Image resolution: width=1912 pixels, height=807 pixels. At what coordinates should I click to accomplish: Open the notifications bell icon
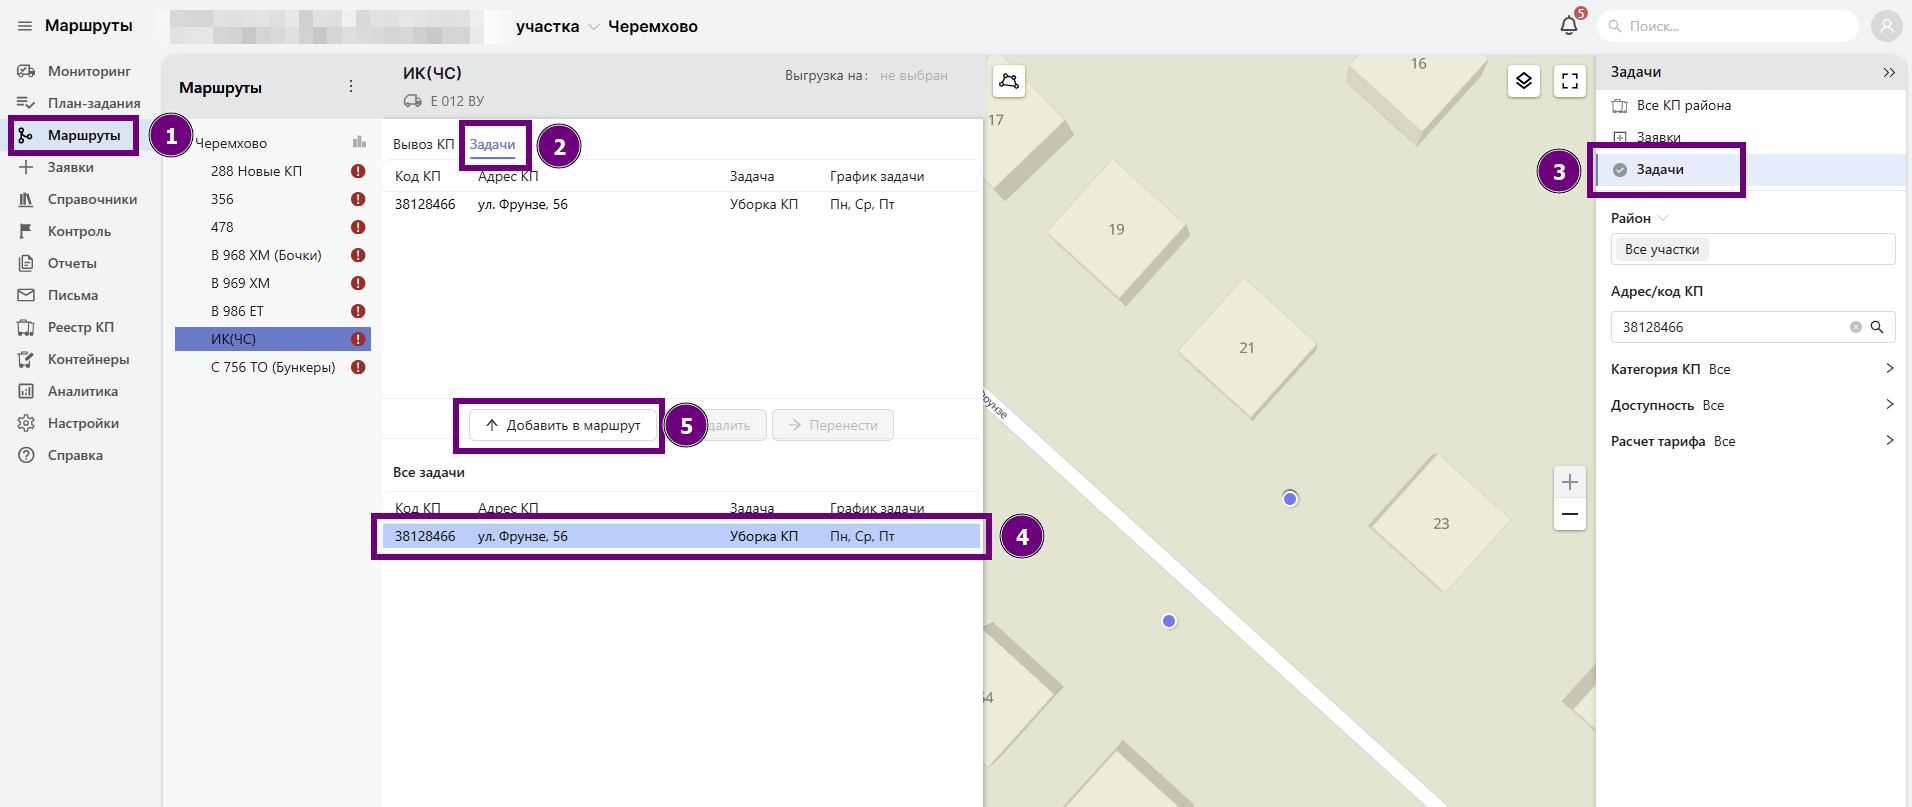click(1568, 26)
